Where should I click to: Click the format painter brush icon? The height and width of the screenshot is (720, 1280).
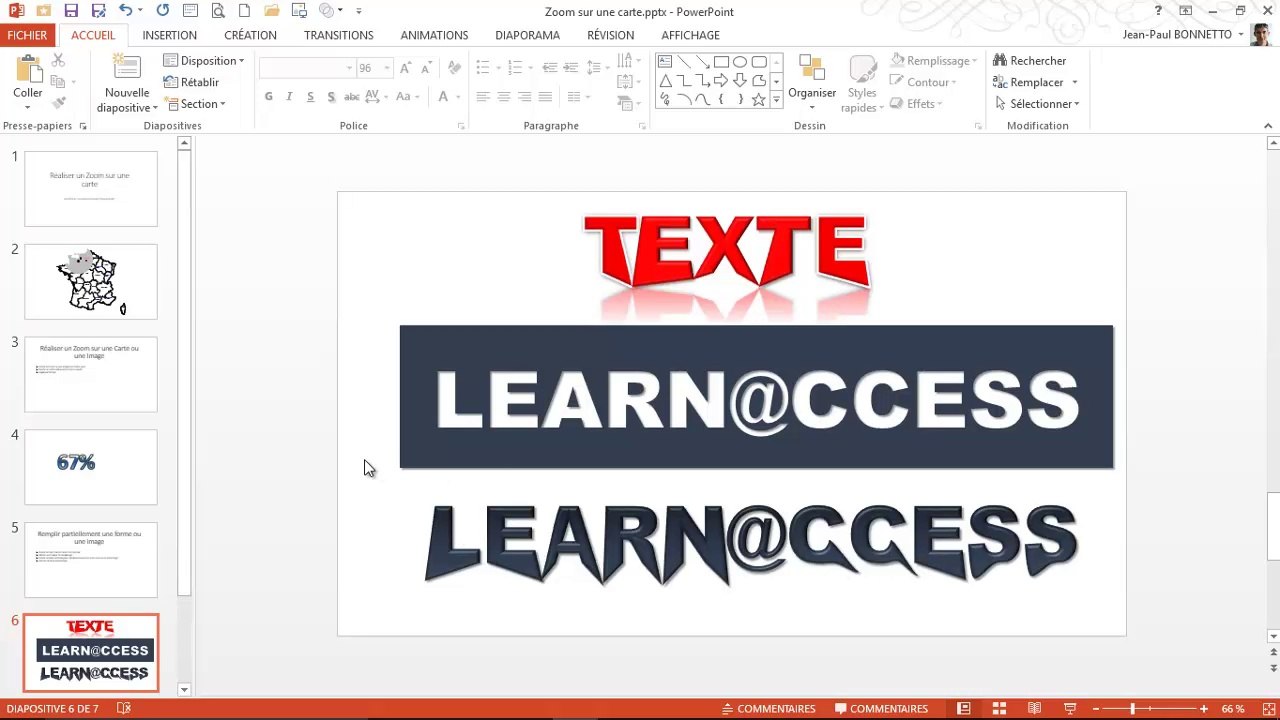click(x=58, y=103)
